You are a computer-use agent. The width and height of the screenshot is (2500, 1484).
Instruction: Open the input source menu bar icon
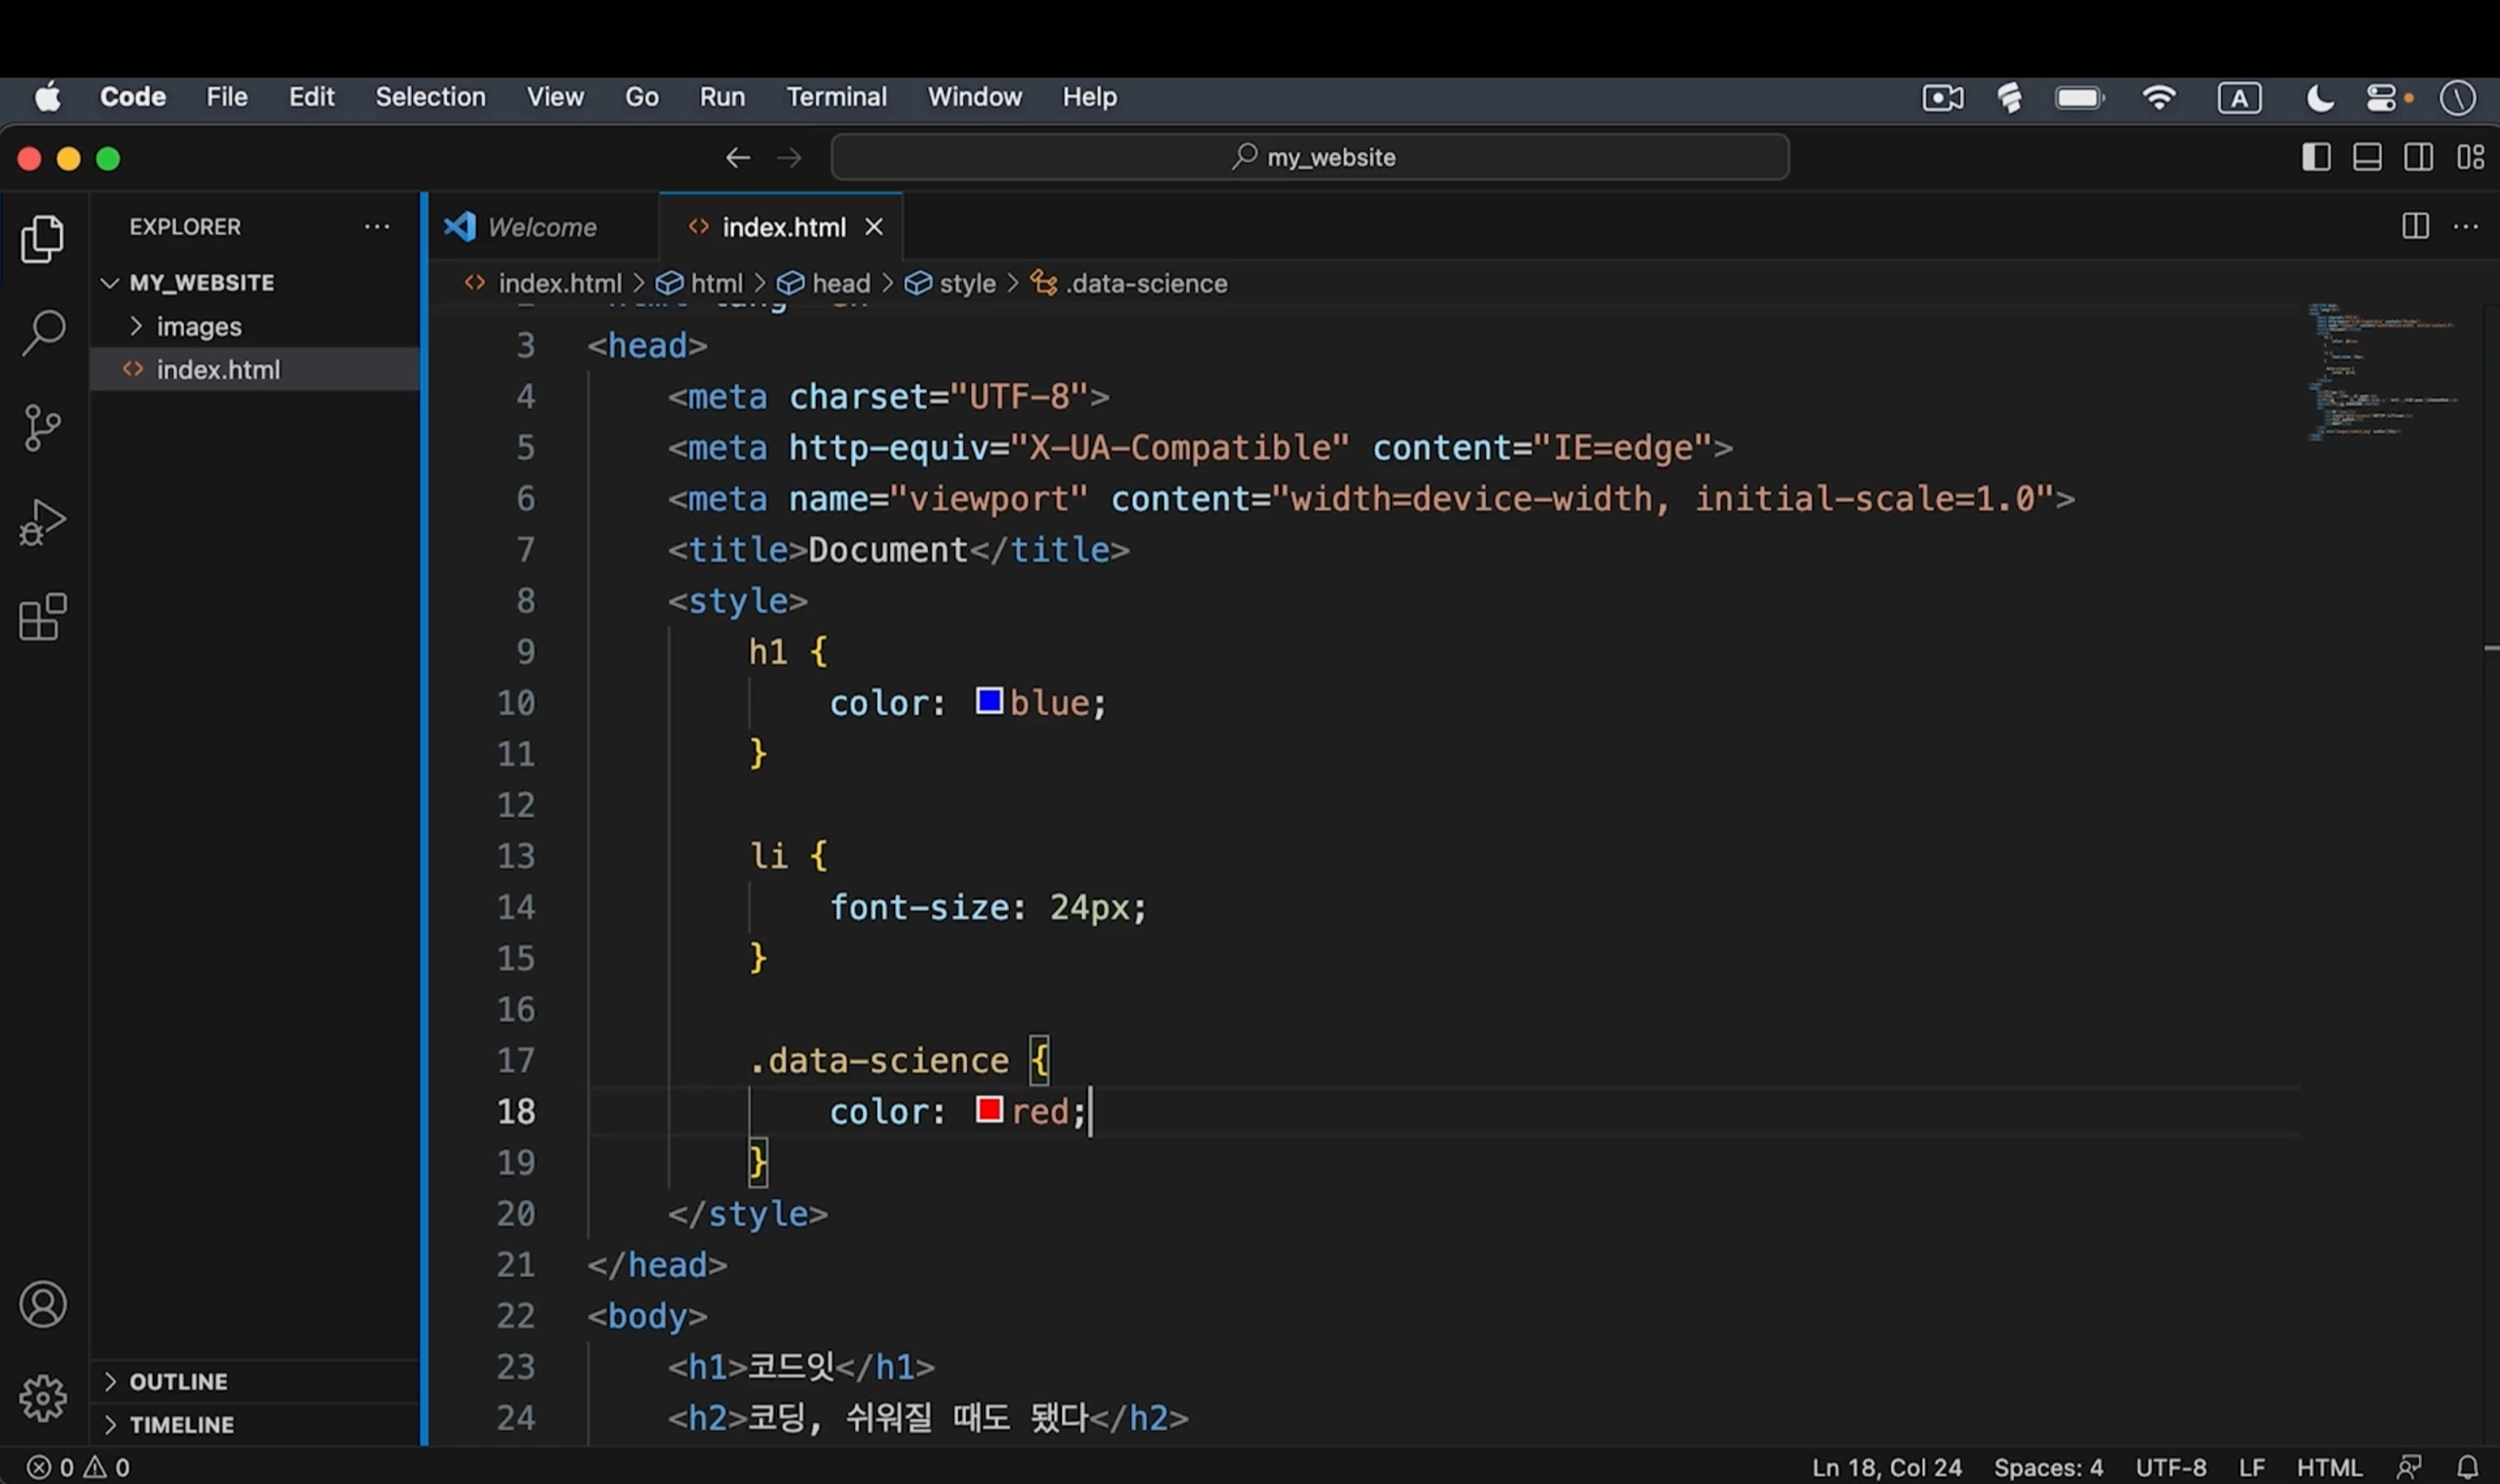pos(2239,98)
